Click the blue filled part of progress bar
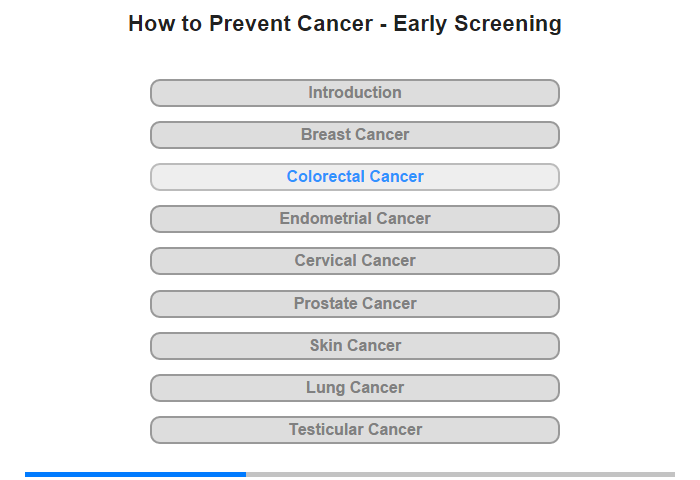 pos(135,474)
